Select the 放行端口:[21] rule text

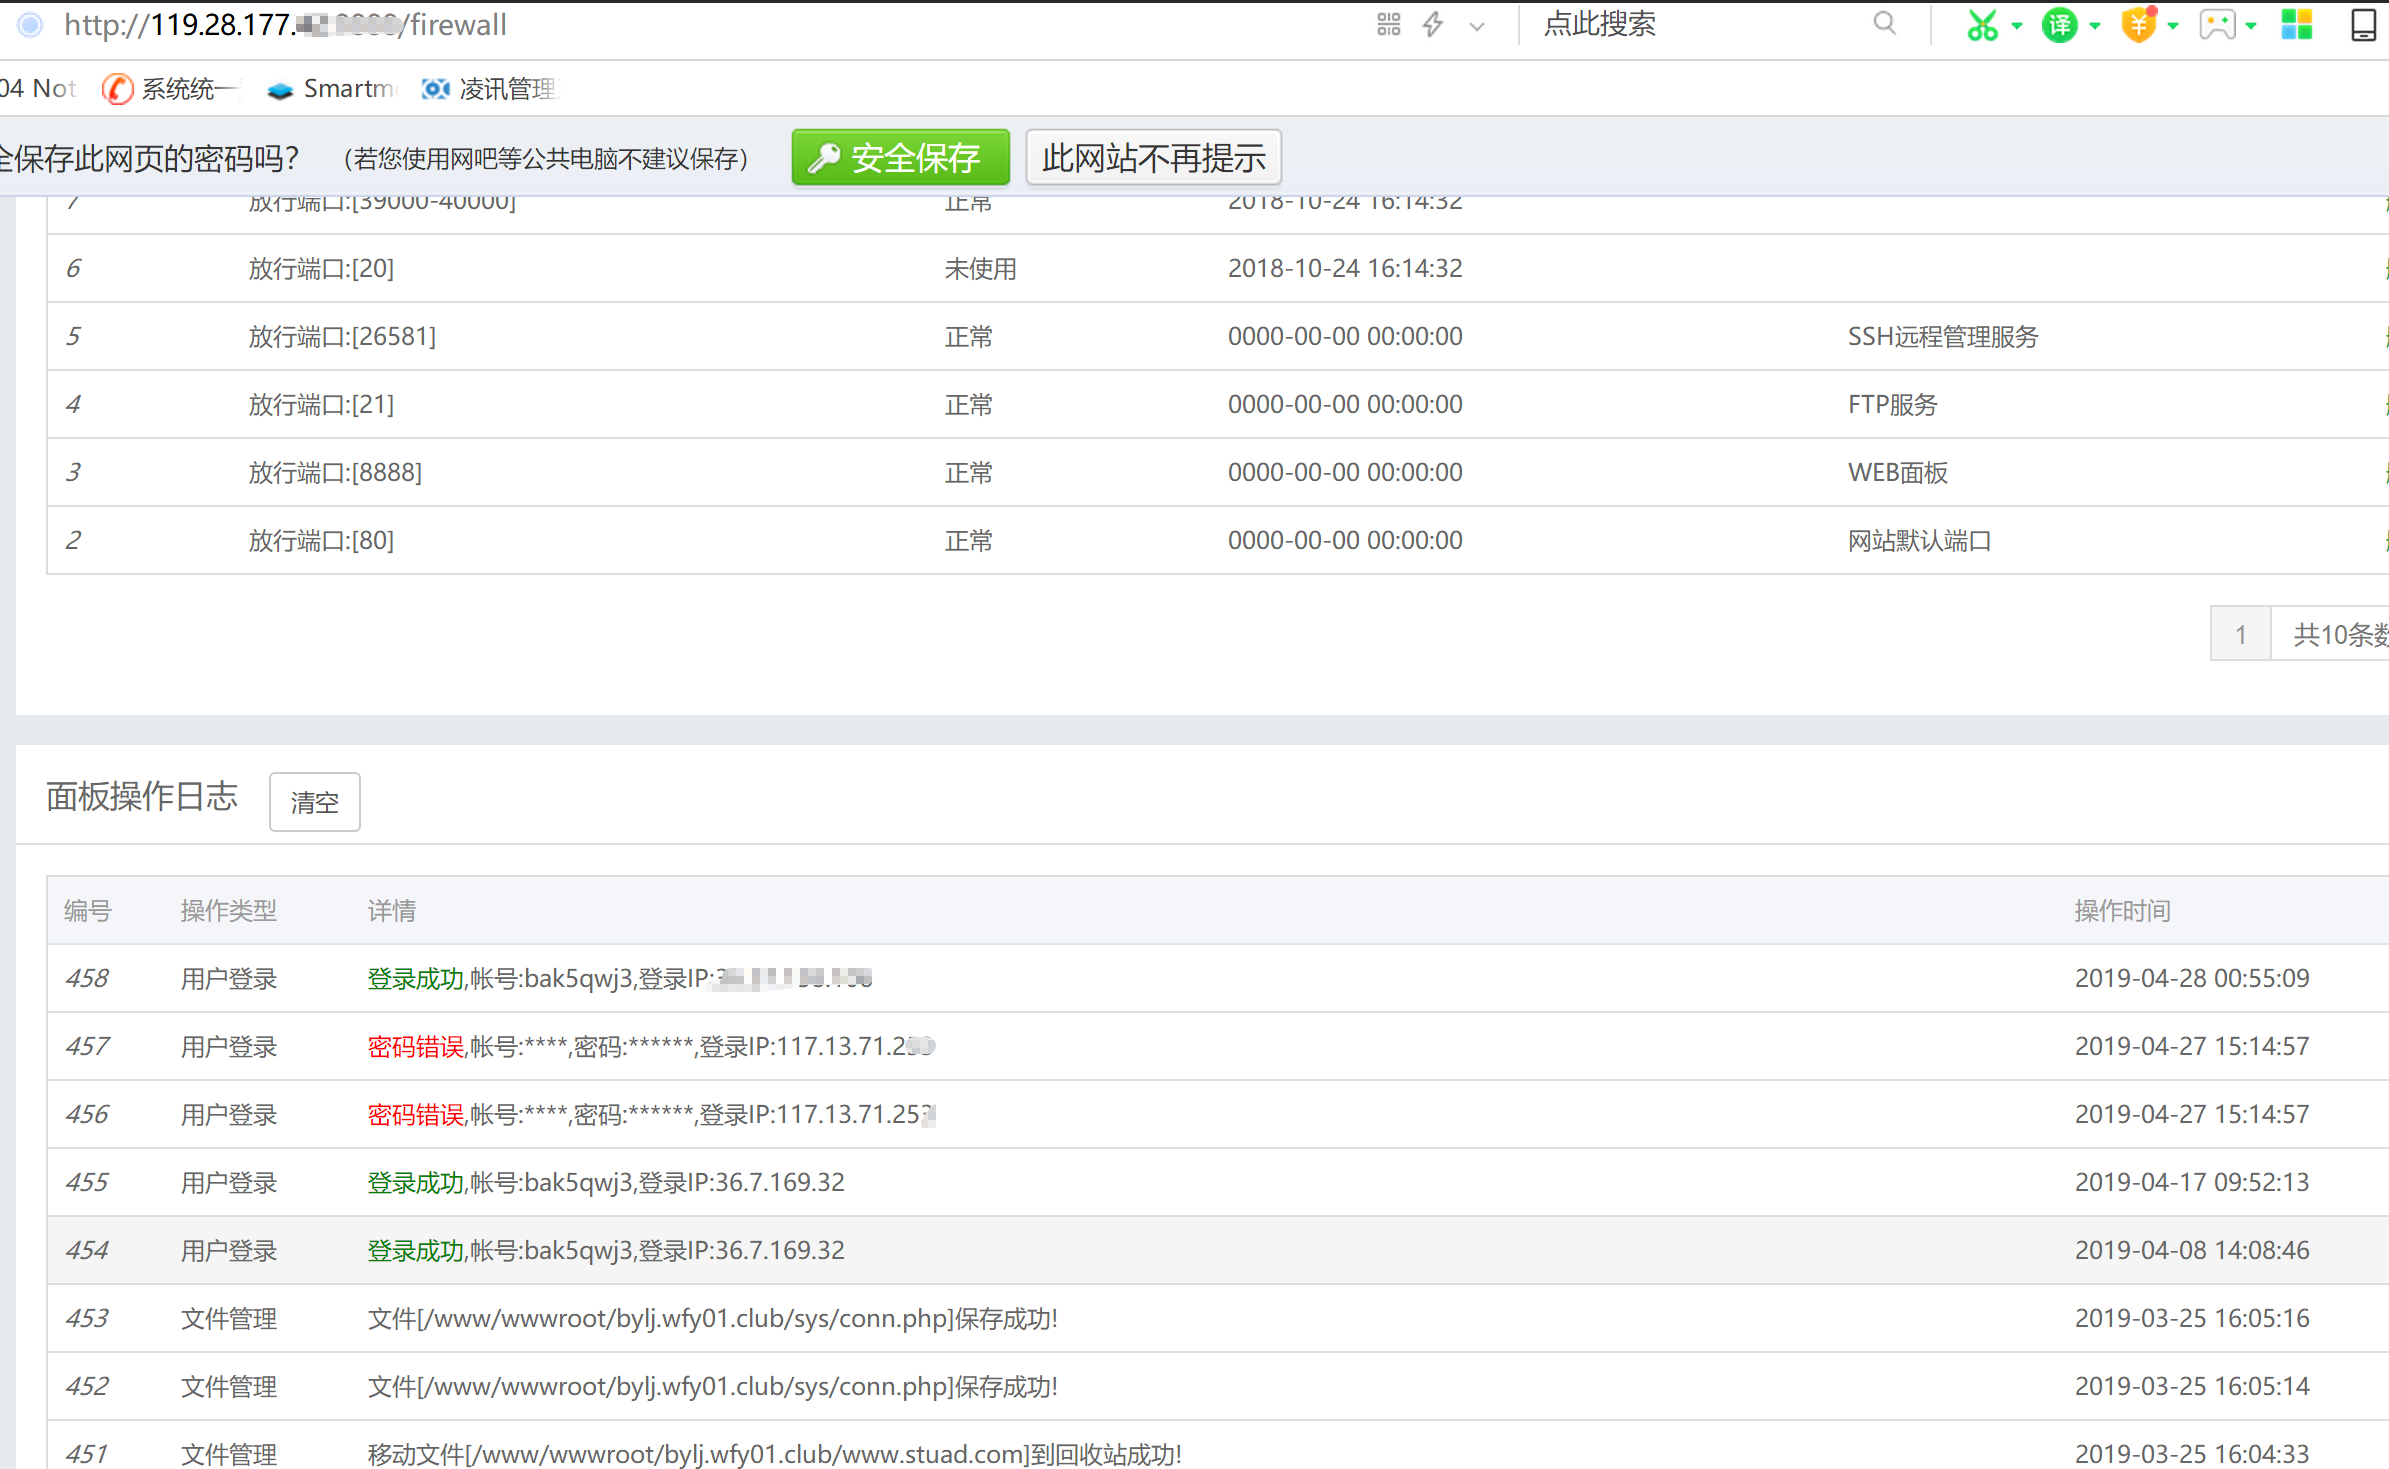pyautogui.click(x=321, y=405)
